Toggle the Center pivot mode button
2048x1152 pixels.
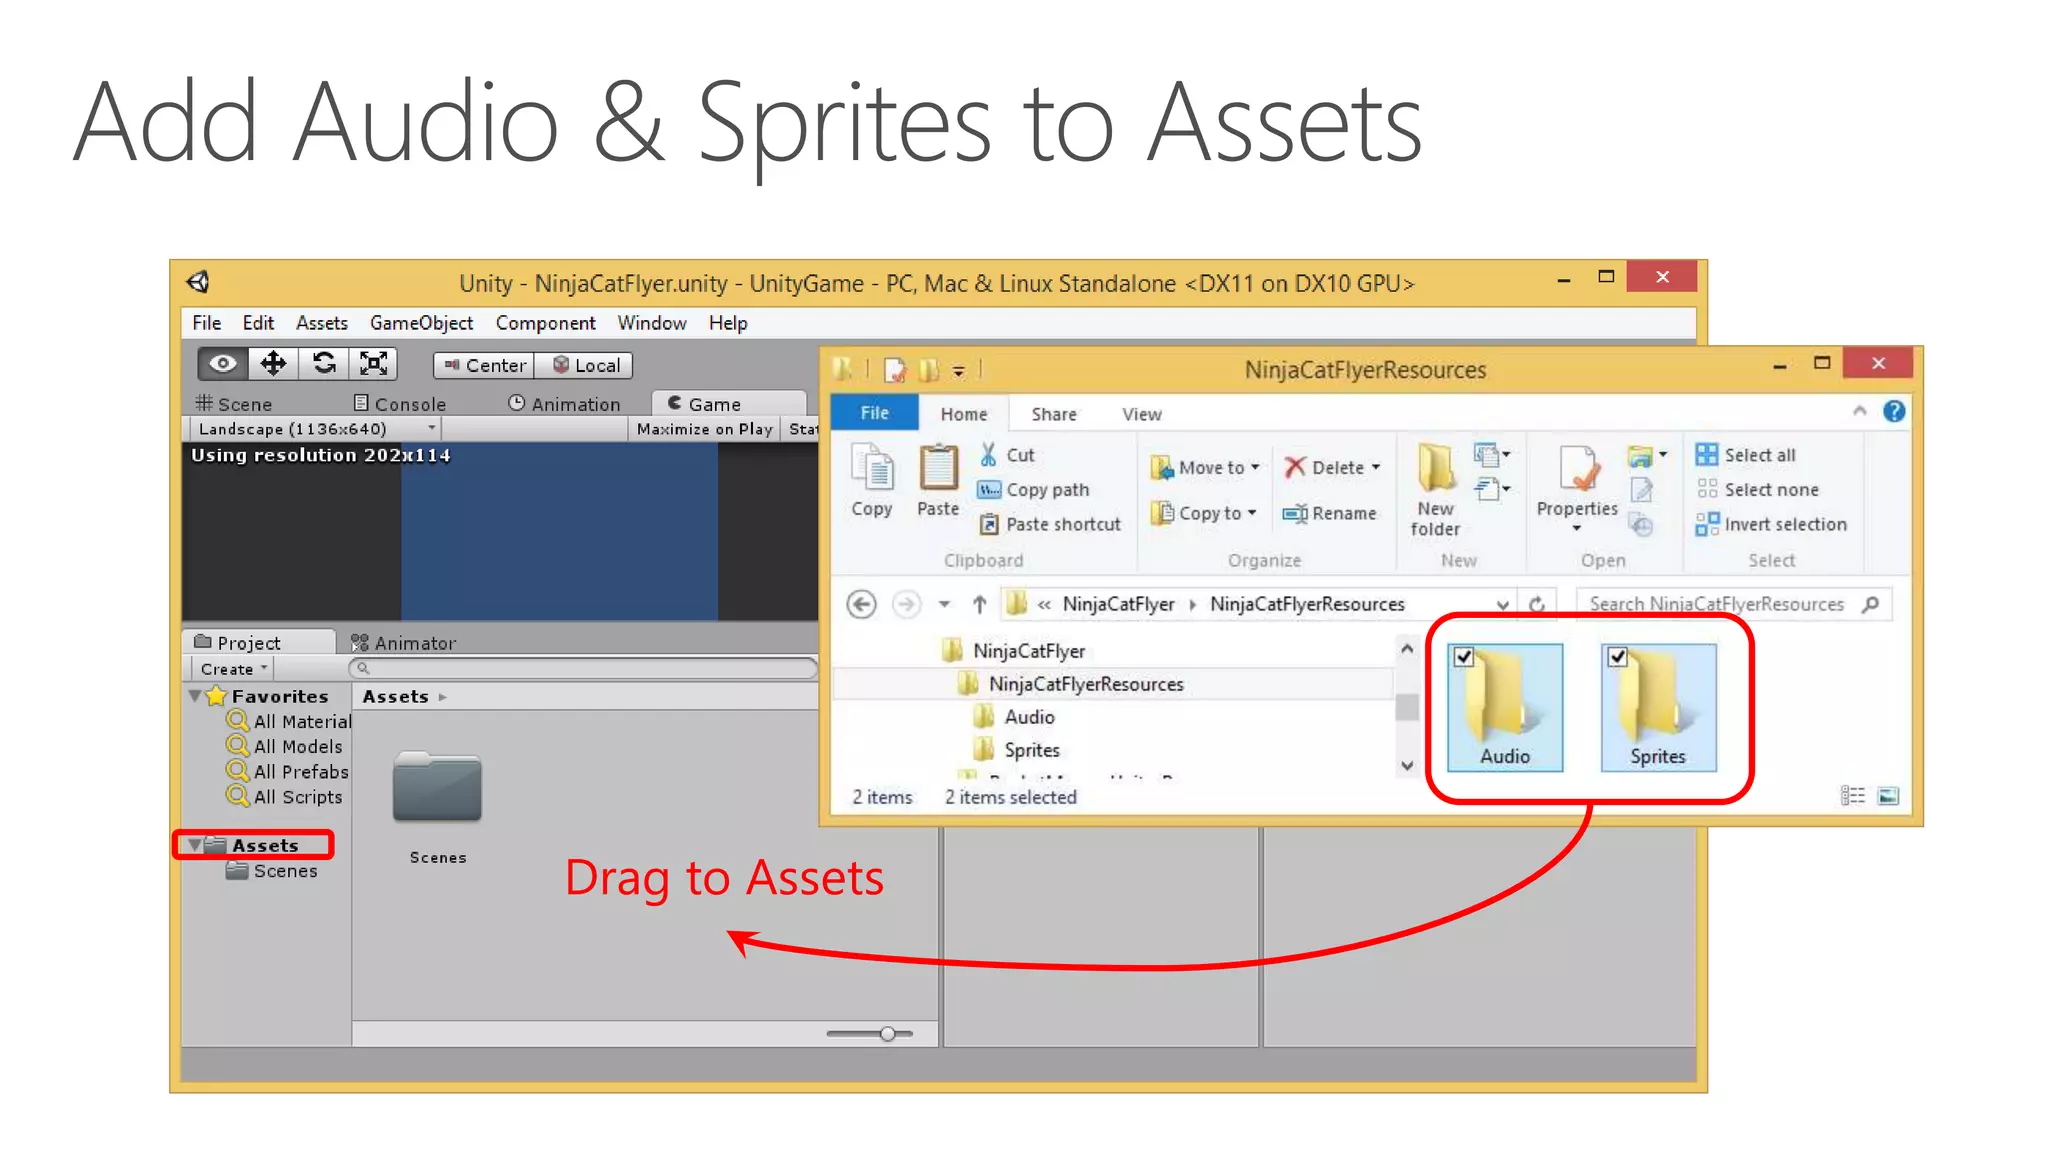[x=484, y=366]
